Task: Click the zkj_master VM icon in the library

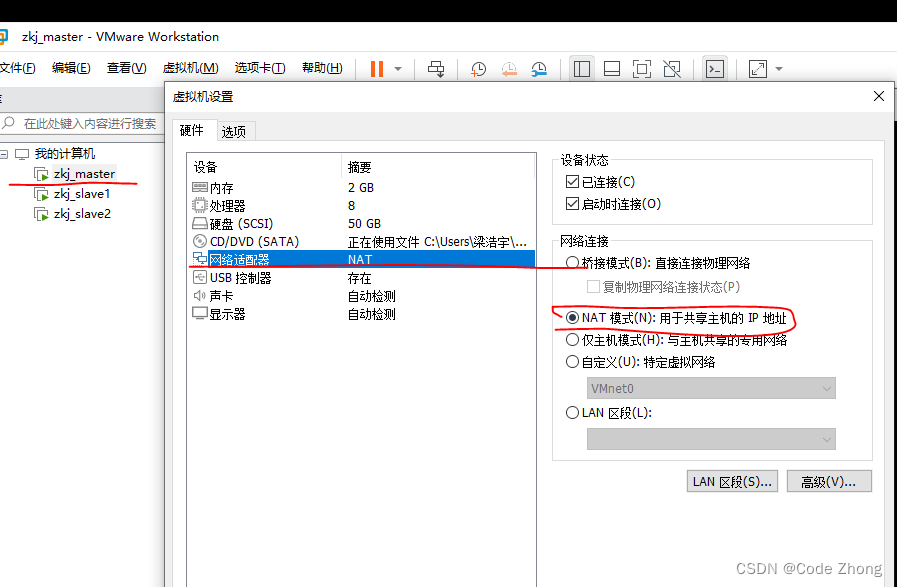Action: [41, 174]
